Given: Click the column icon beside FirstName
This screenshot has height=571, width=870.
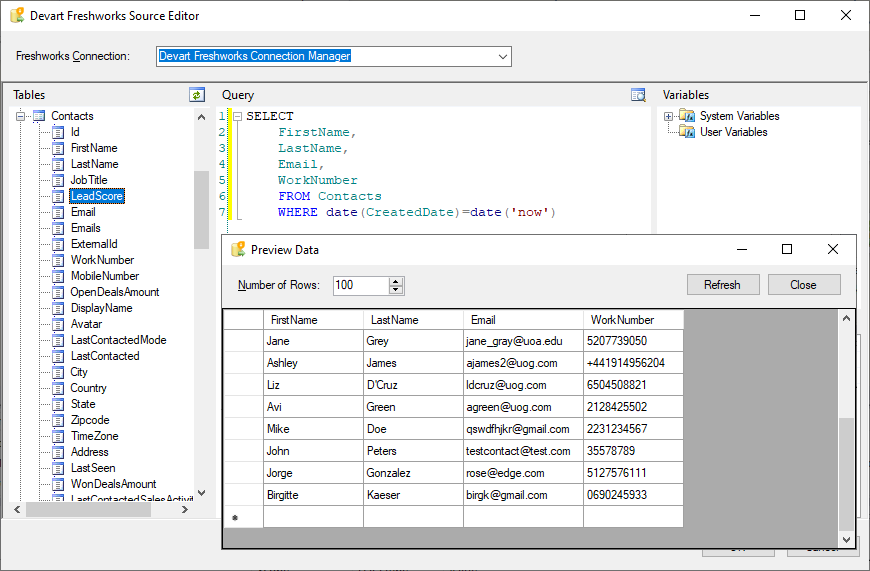Looking at the screenshot, I should click(x=58, y=148).
